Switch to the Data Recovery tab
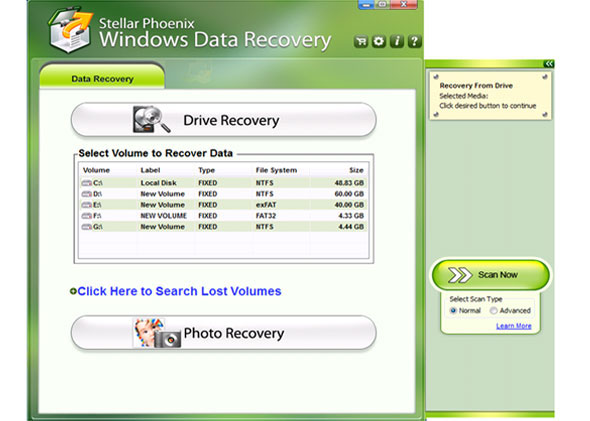 [x=102, y=77]
